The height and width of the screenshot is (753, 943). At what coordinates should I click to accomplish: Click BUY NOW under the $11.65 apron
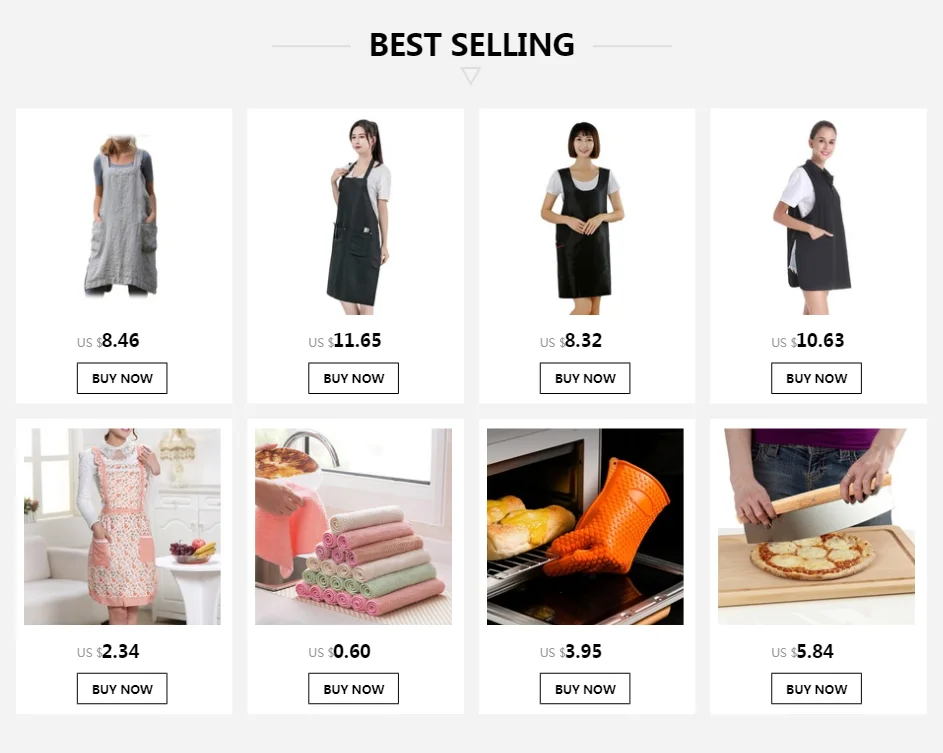[354, 378]
